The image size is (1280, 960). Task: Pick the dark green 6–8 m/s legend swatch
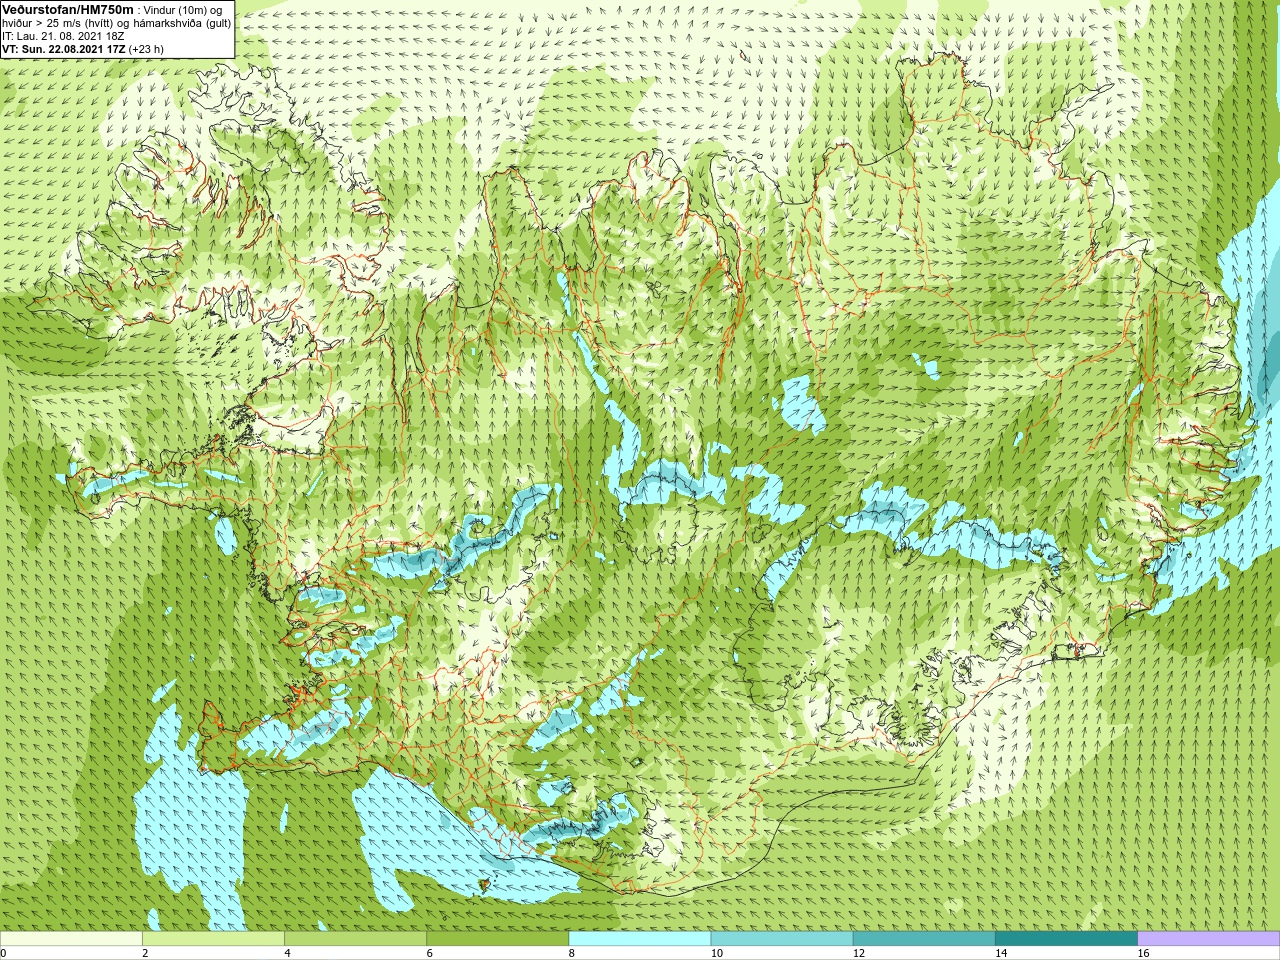[498, 939]
